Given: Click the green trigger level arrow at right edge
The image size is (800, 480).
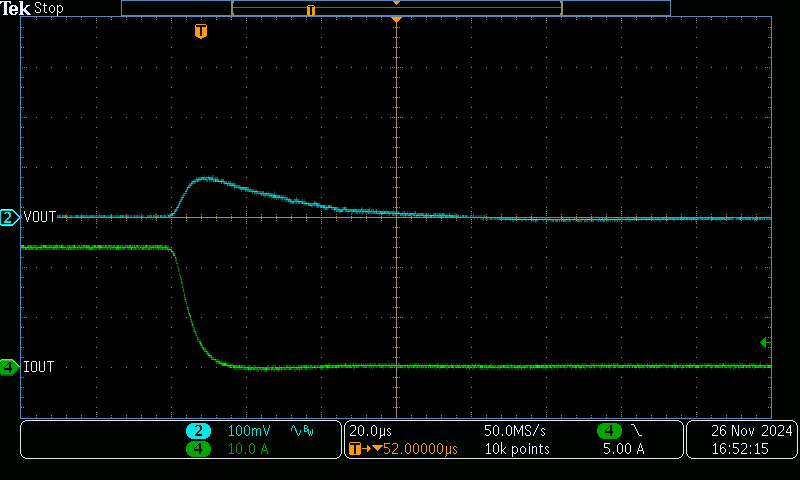Looking at the screenshot, I should (765, 343).
